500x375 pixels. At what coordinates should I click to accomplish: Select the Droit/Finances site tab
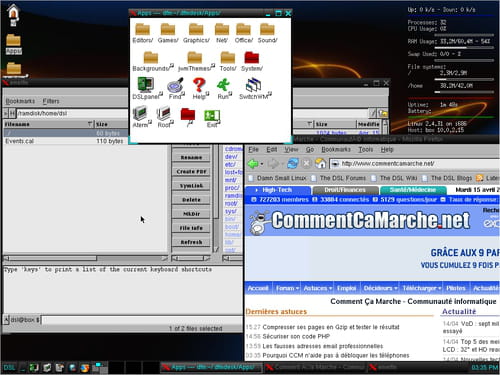pyautogui.click(x=345, y=190)
